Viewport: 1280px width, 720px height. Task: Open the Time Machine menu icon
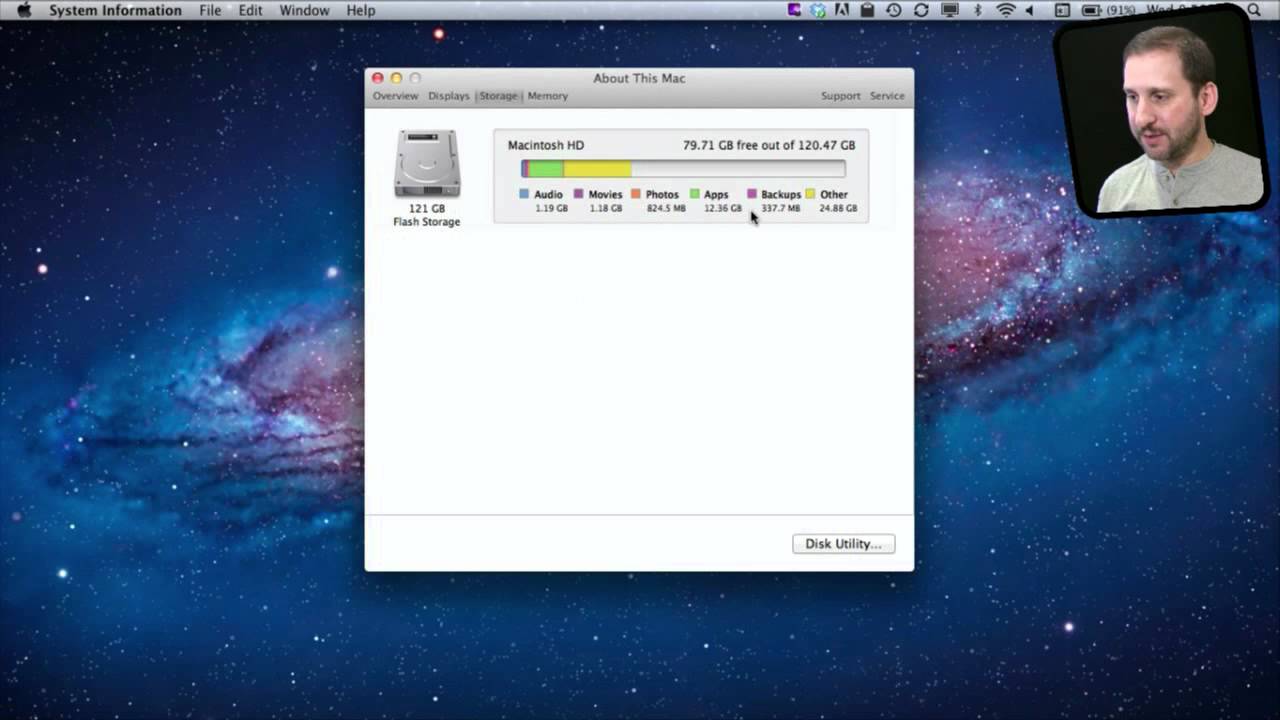coord(894,10)
